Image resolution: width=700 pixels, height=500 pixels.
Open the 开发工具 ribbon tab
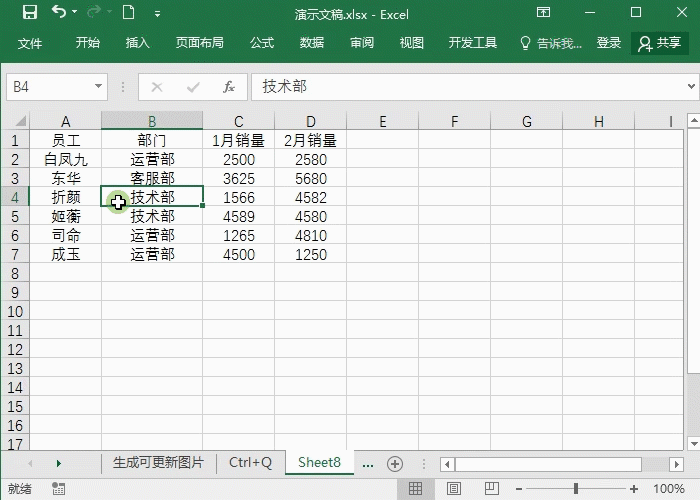(473, 43)
